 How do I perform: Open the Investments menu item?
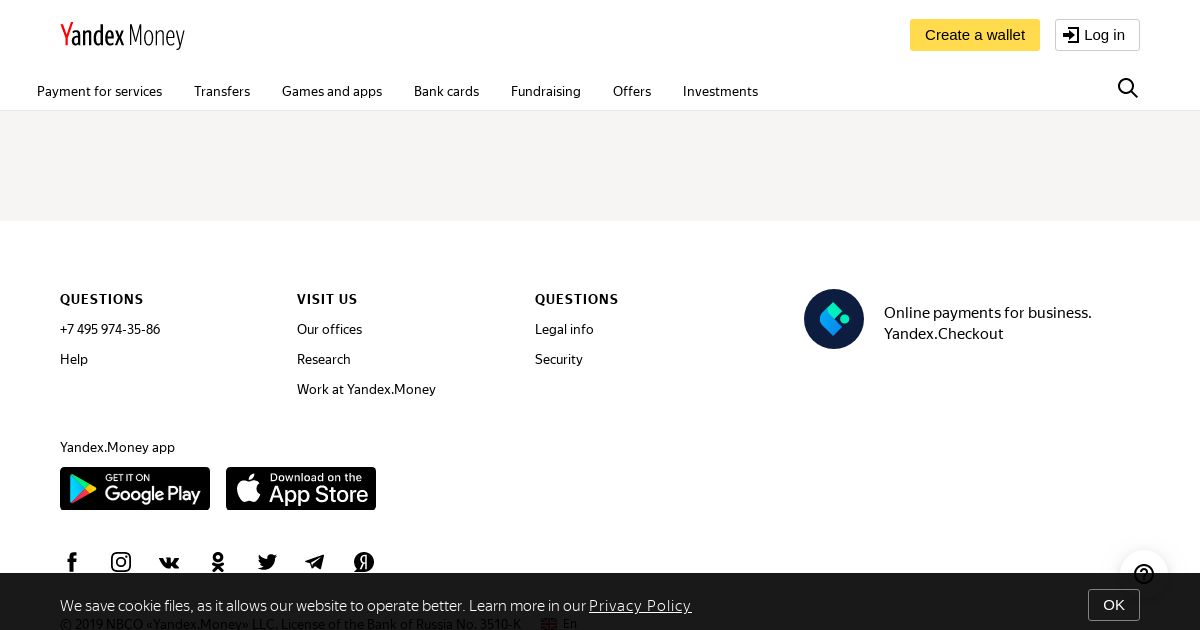720,91
